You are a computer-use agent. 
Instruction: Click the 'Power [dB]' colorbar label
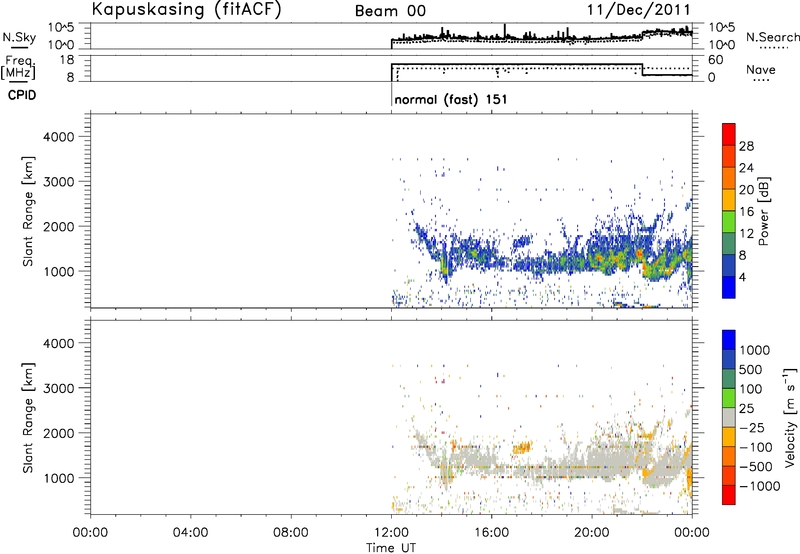tap(763, 211)
